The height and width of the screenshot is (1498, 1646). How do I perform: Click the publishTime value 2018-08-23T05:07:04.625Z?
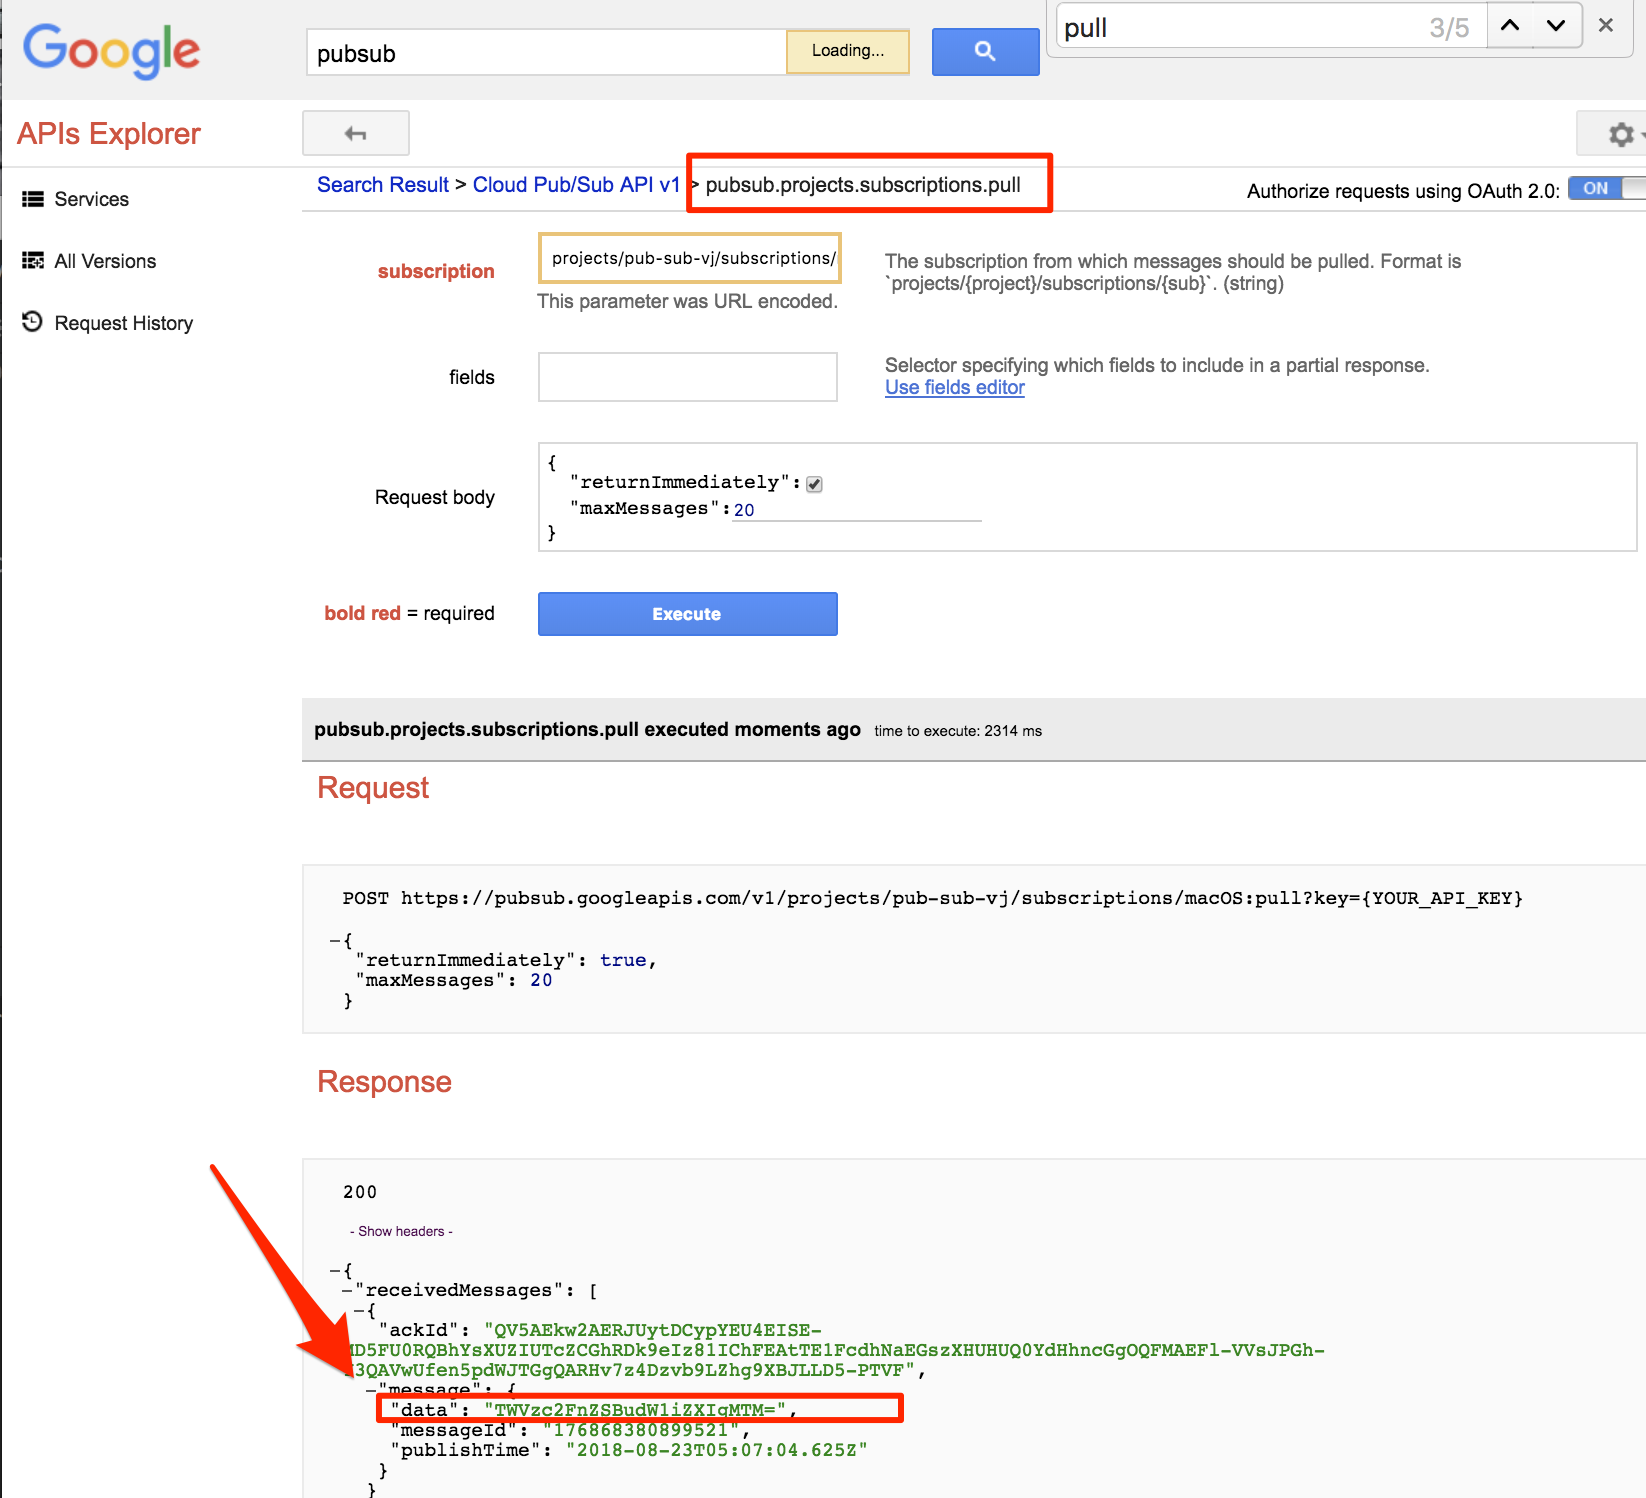717,1450
